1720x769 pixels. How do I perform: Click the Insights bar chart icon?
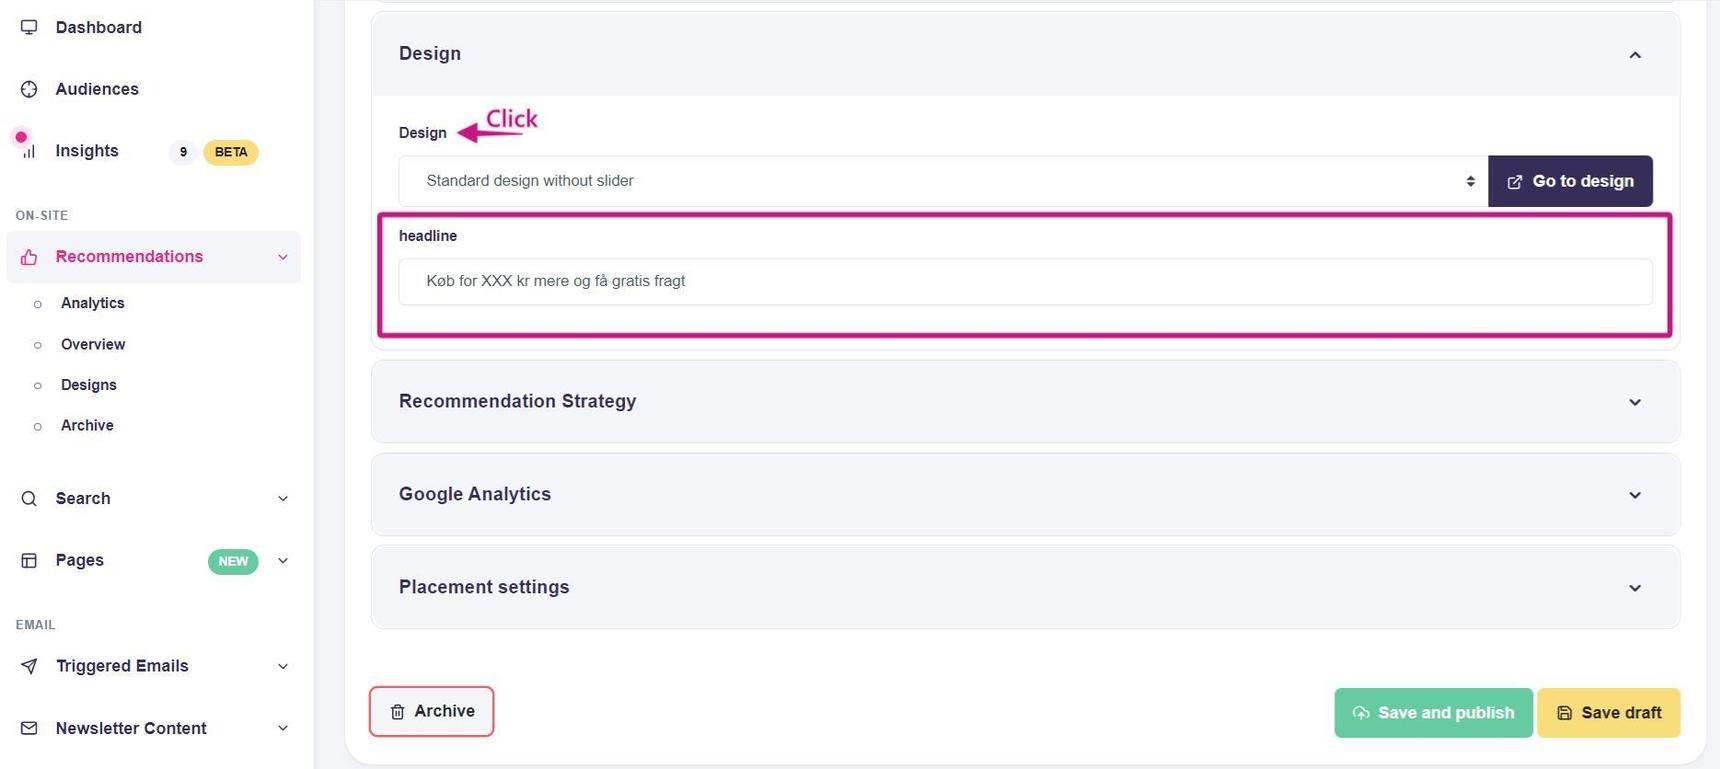pos(29,151)
